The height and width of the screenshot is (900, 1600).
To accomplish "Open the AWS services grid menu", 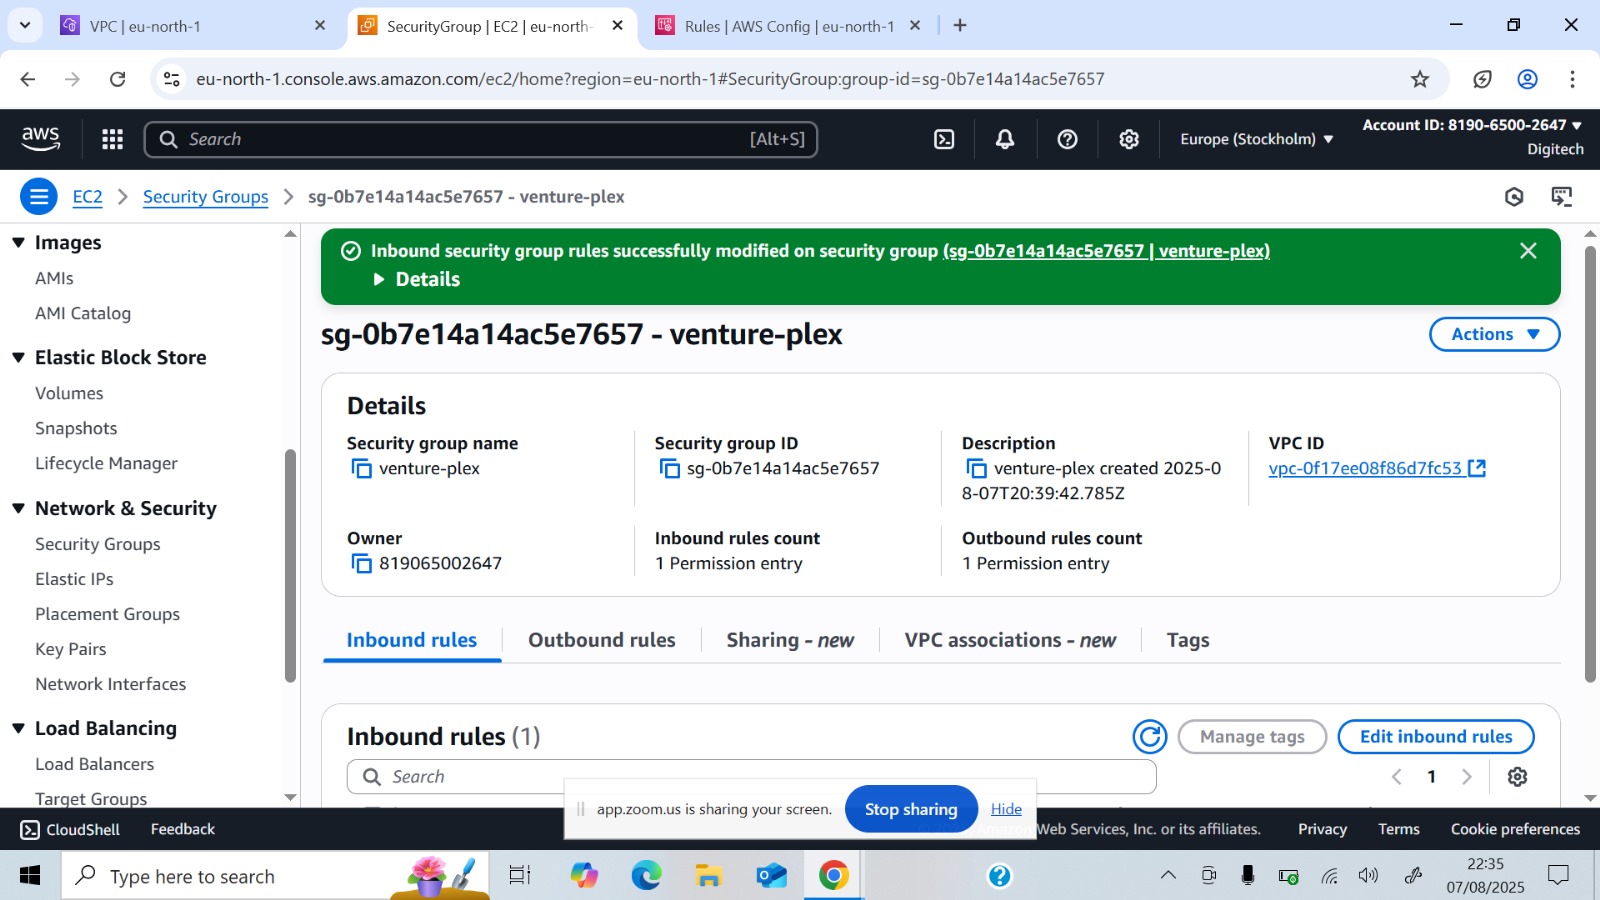I will (x=112, y=139).
